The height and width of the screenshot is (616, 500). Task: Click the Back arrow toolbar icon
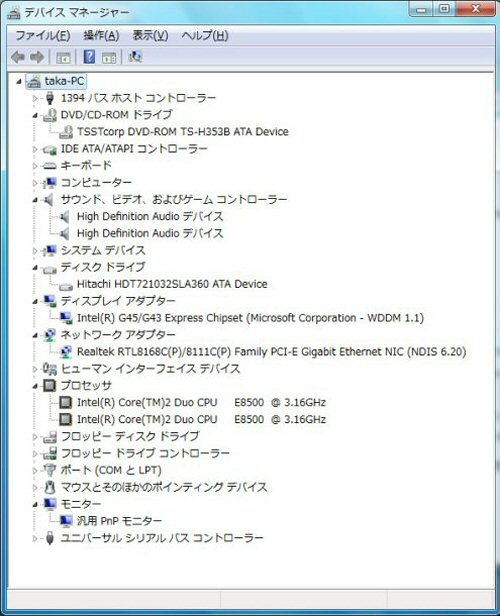tap(18, 57)
